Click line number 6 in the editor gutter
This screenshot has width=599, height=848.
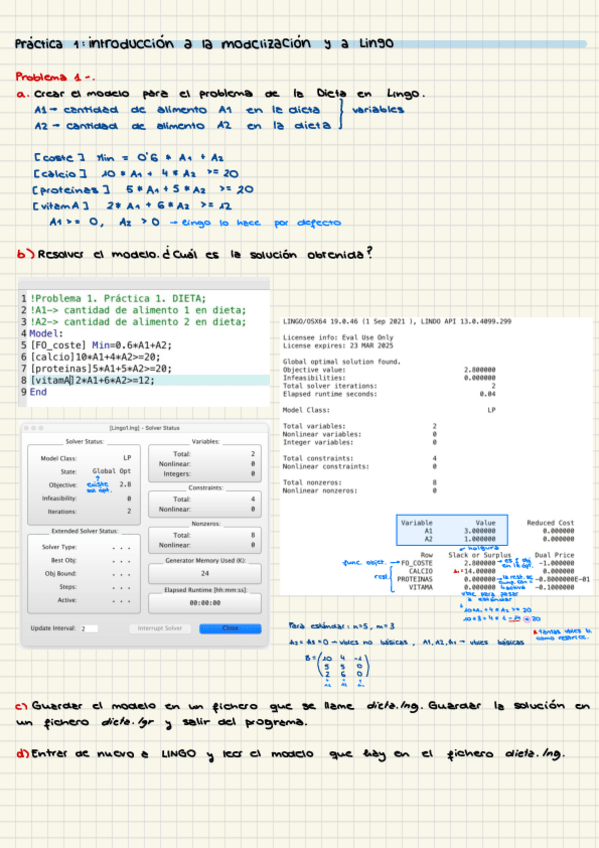coord(24,357)
